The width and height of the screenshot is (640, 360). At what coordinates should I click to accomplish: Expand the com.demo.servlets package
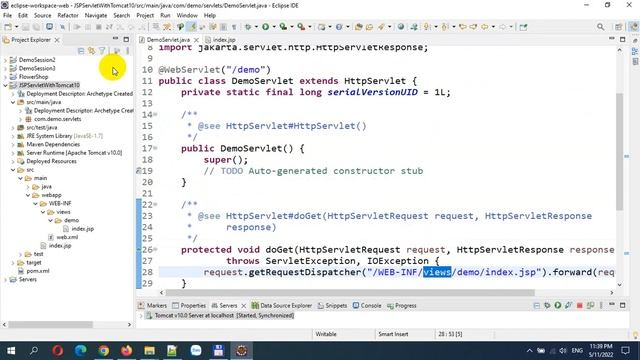pos(20,119)
